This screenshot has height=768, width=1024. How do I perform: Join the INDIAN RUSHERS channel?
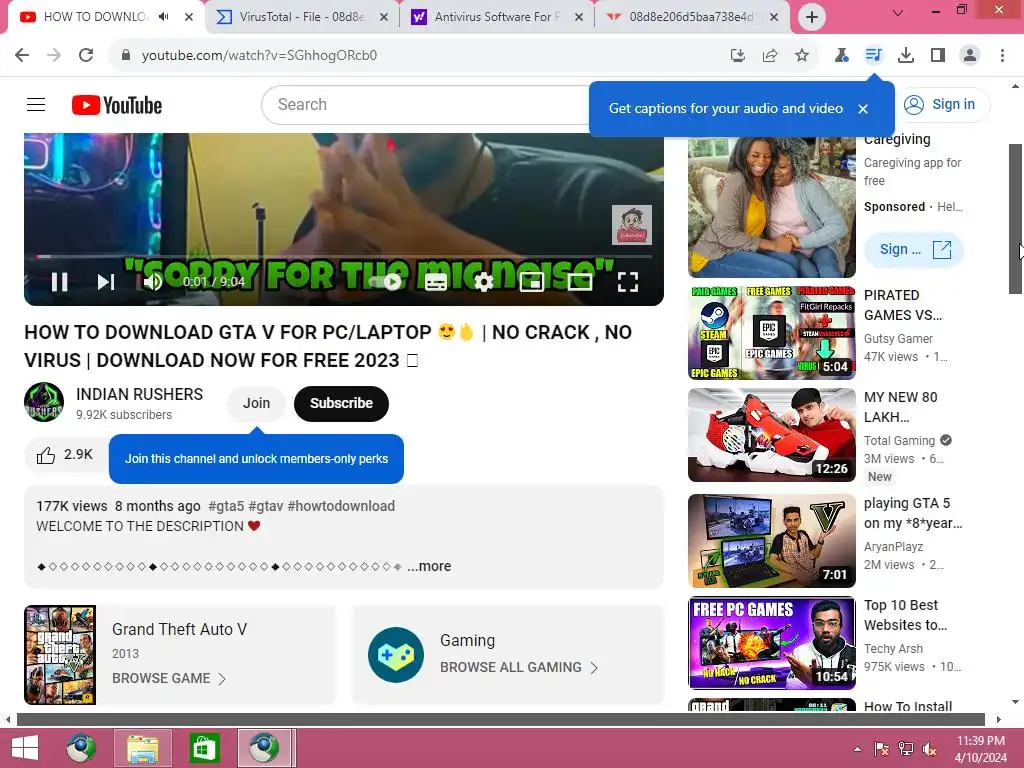(x=256, y=404)
